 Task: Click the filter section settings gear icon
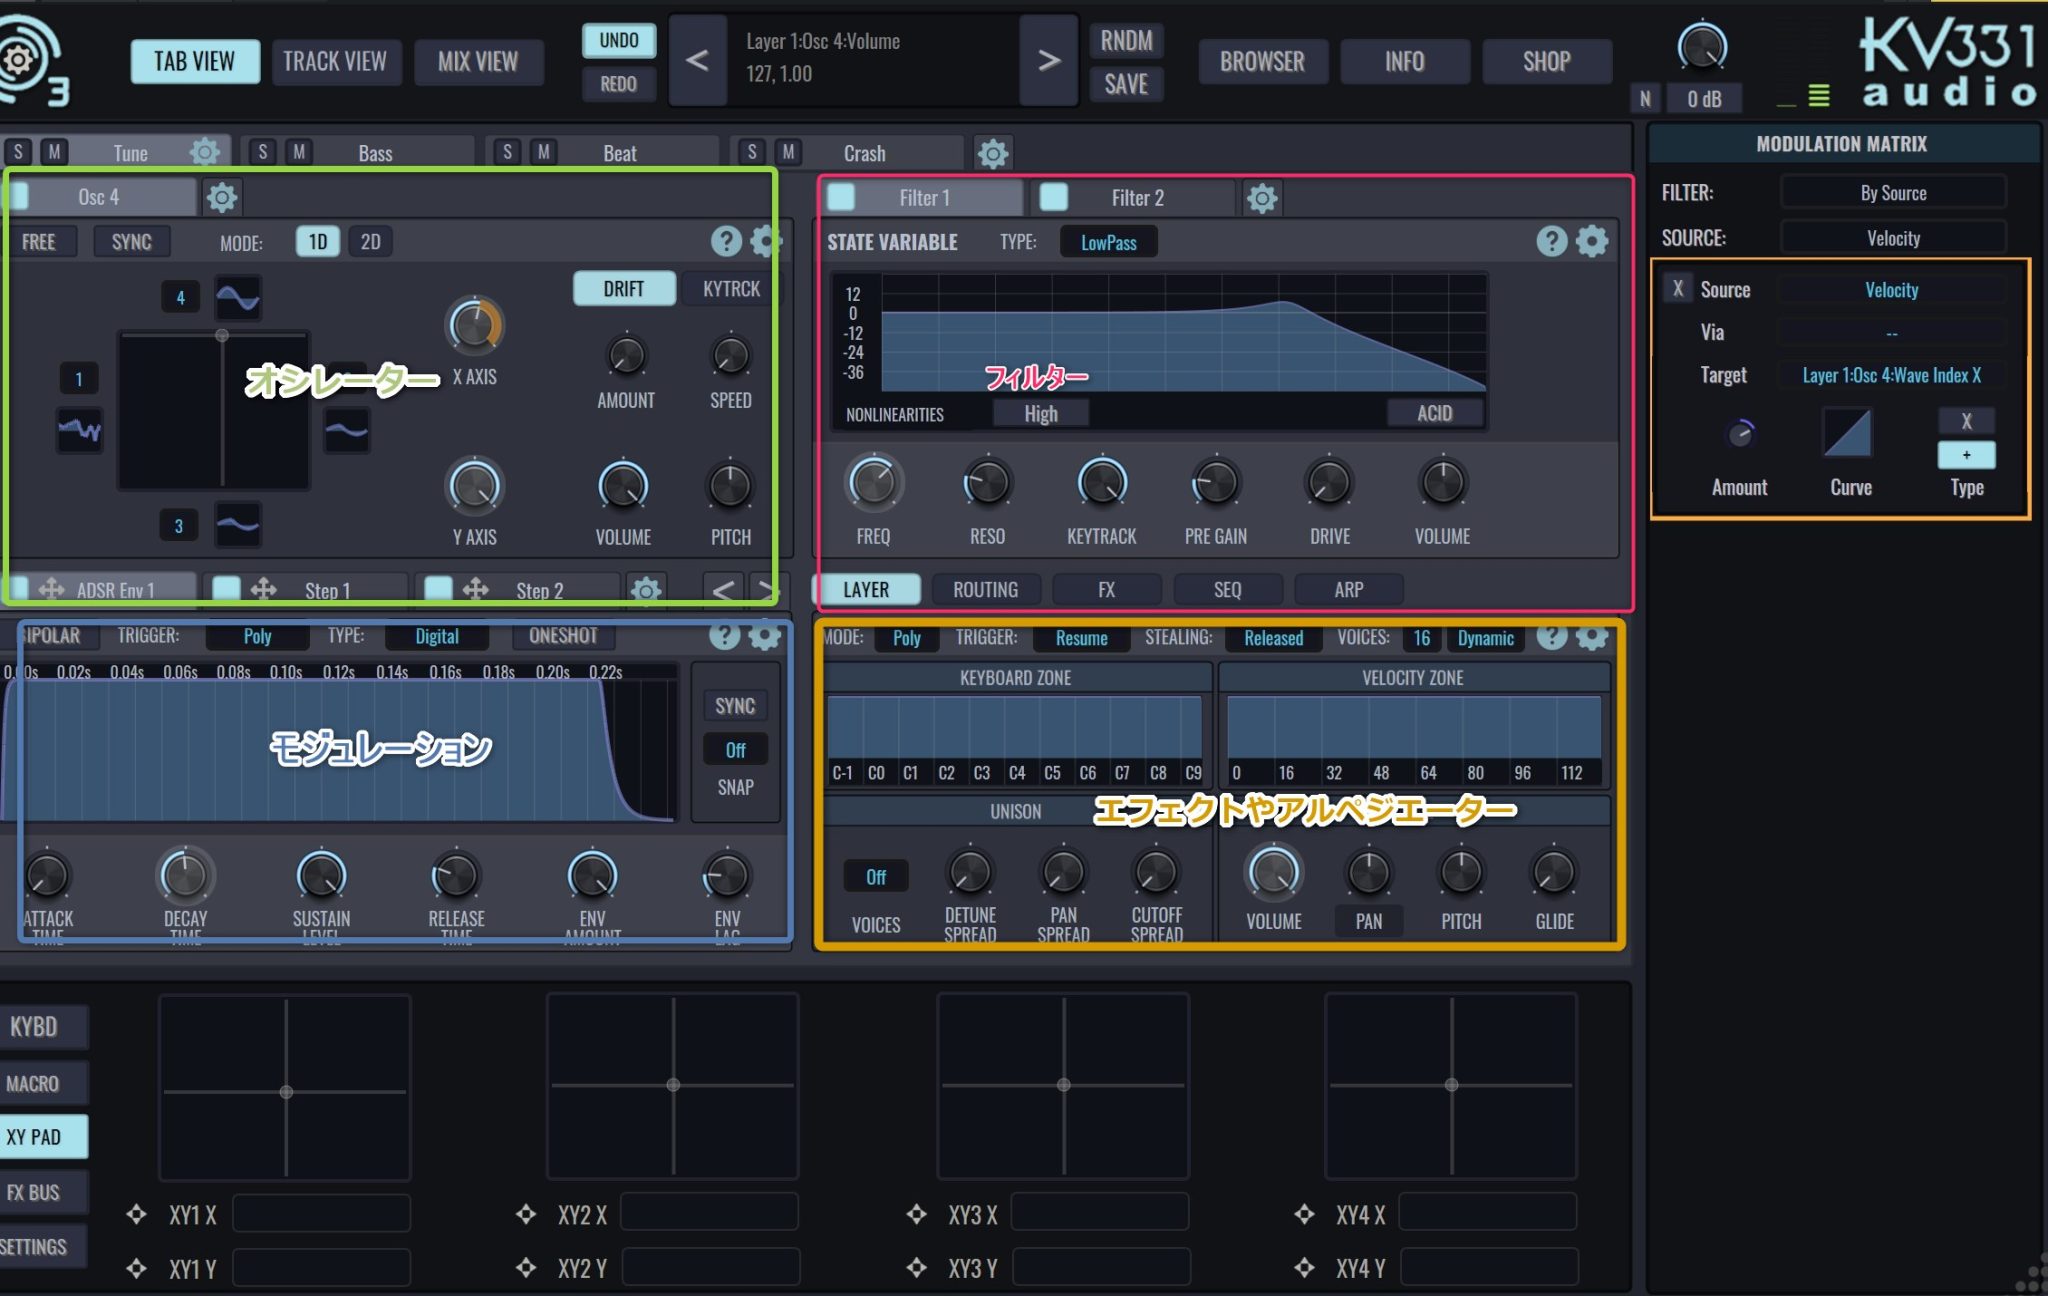click(x=1592, y=241)
